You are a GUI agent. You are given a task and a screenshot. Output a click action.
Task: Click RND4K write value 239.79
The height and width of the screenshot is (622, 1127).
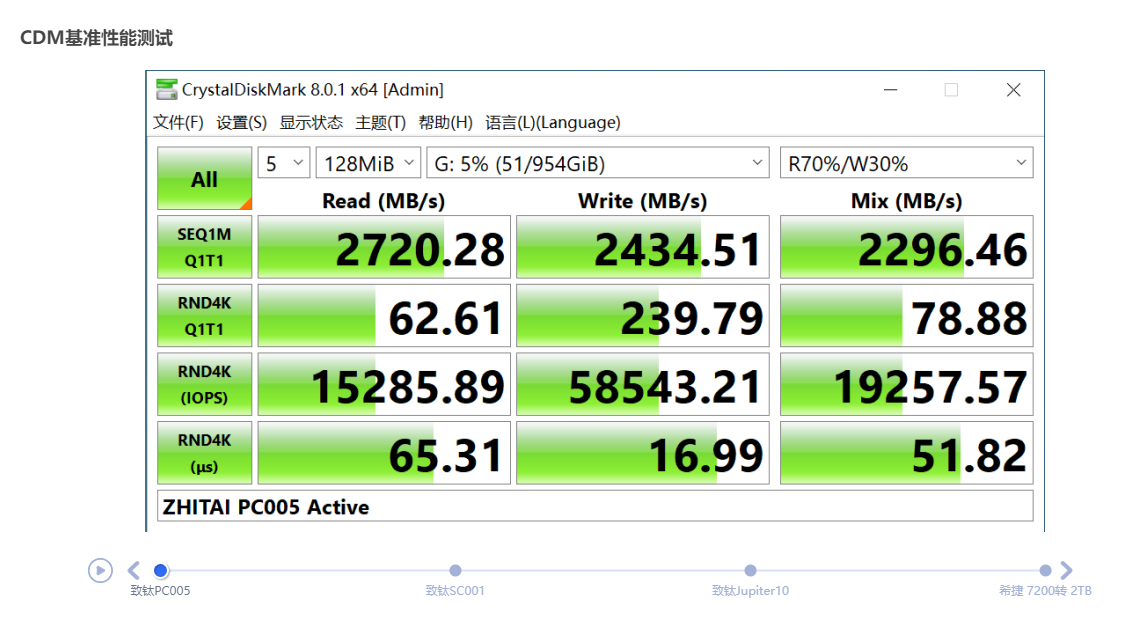tap(643, 316)
